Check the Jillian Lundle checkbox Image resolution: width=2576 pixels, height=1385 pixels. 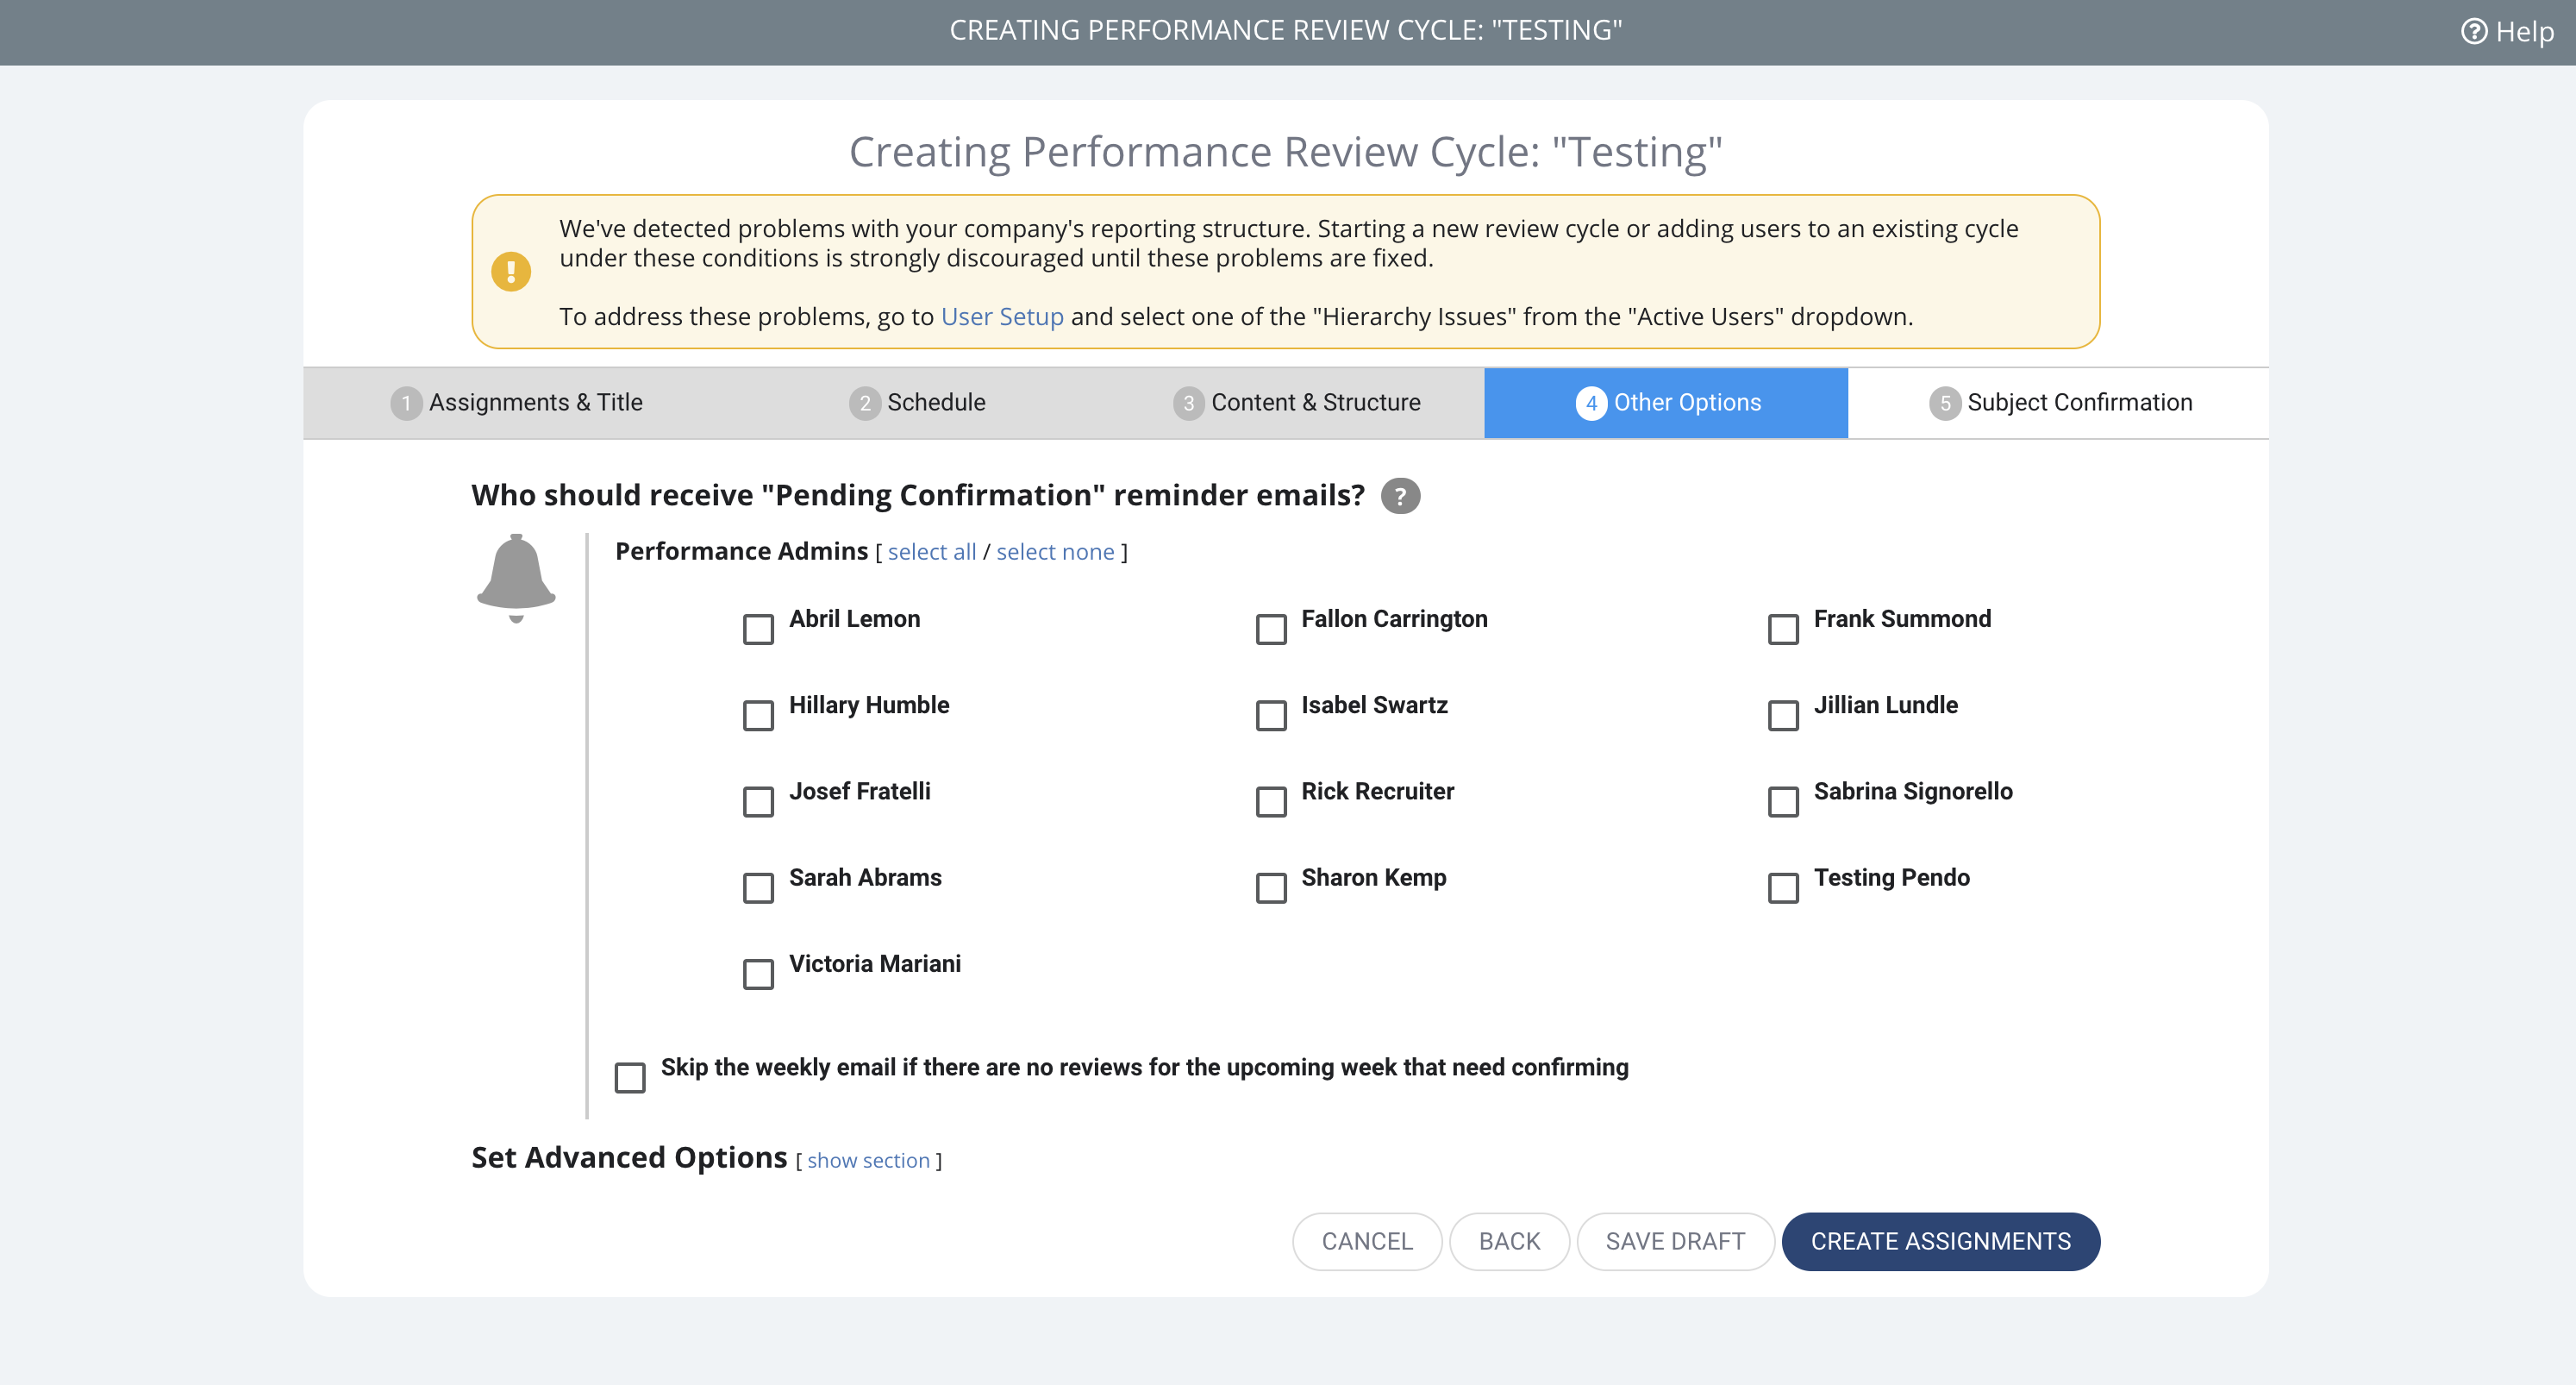[x=1783, y=716]
